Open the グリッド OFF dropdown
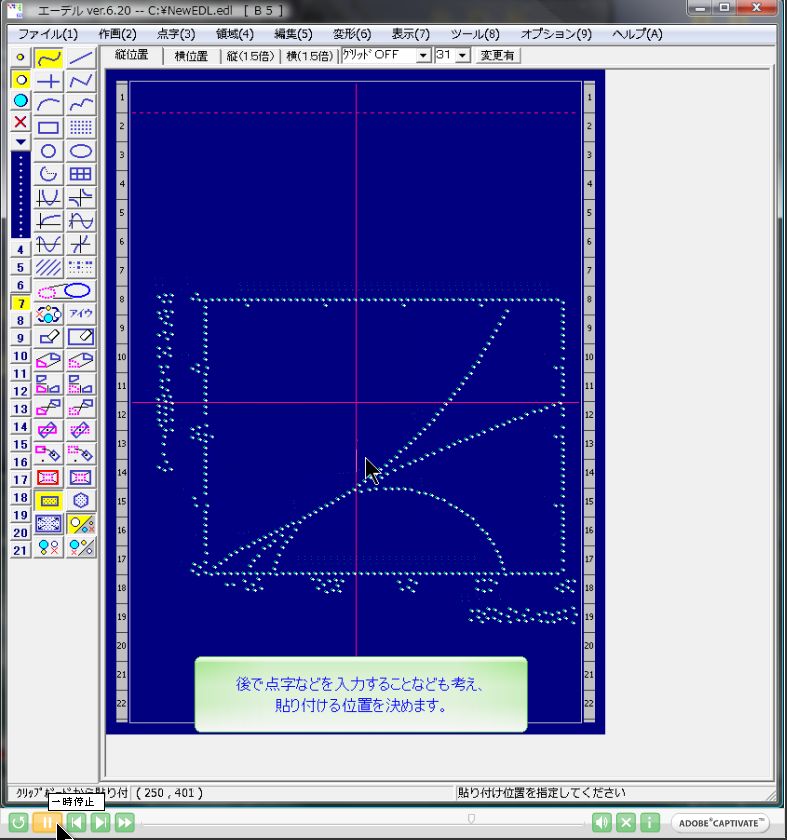The height and width of the screenshot is (840, 787). 423,56
